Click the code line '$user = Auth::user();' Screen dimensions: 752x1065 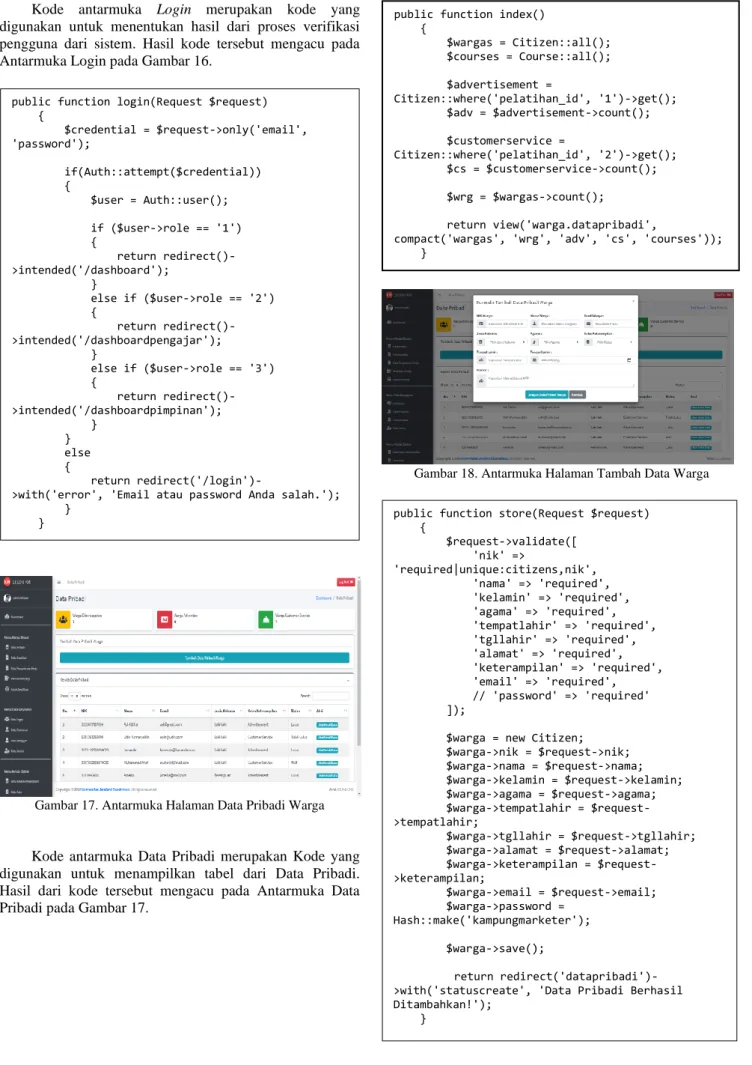click(x=159, y=200)
